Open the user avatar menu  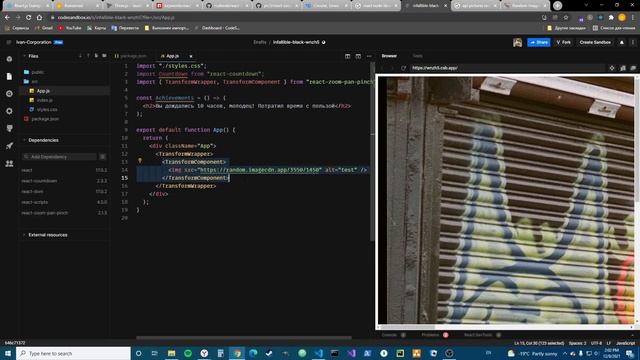coord(517,42)
